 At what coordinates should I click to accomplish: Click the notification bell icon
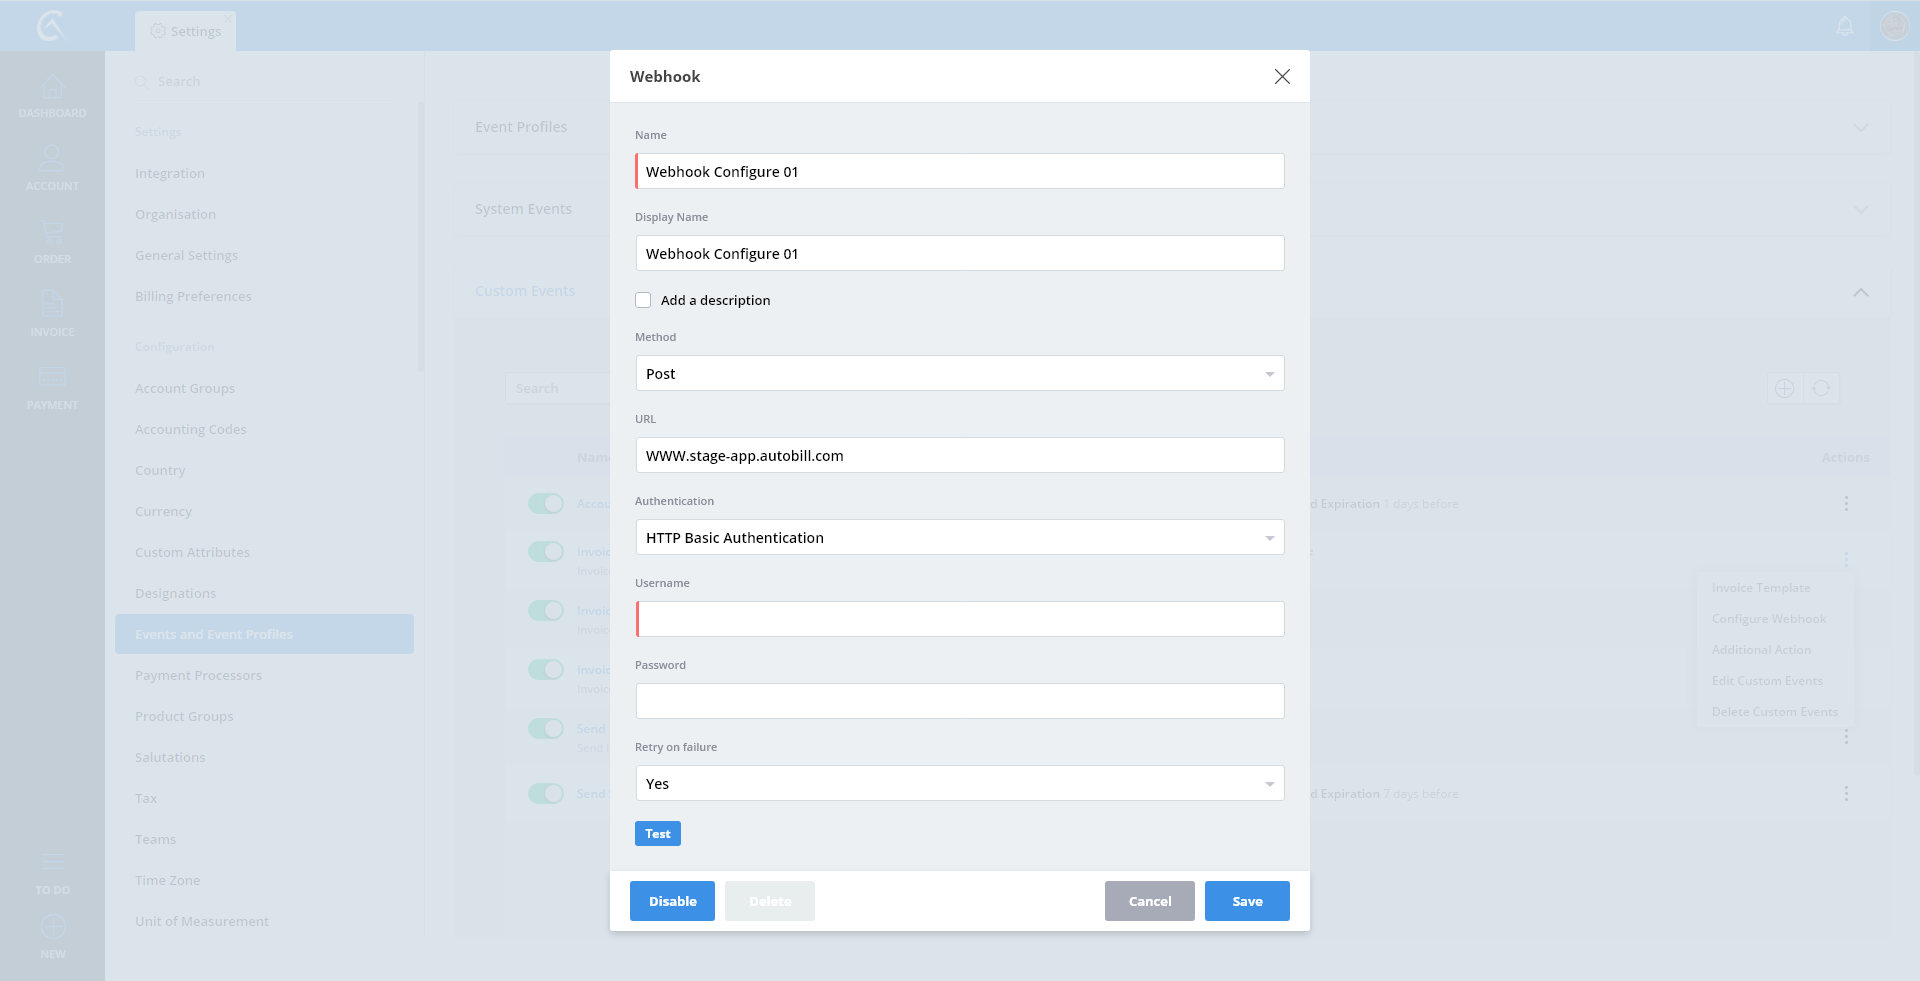click(x=1845, y=27)
